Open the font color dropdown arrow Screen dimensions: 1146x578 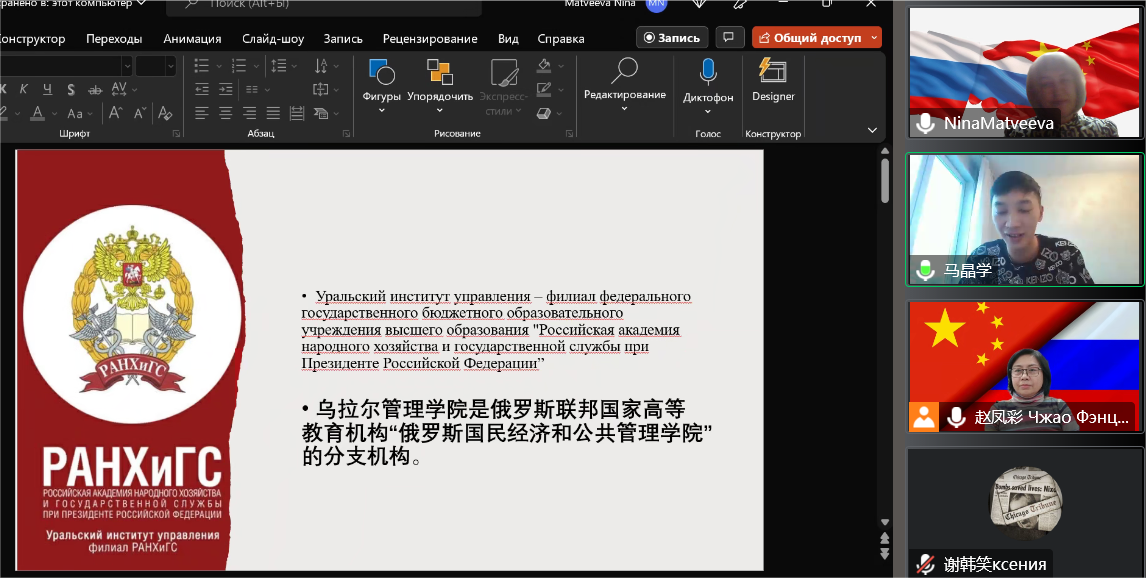click(53, 113)
